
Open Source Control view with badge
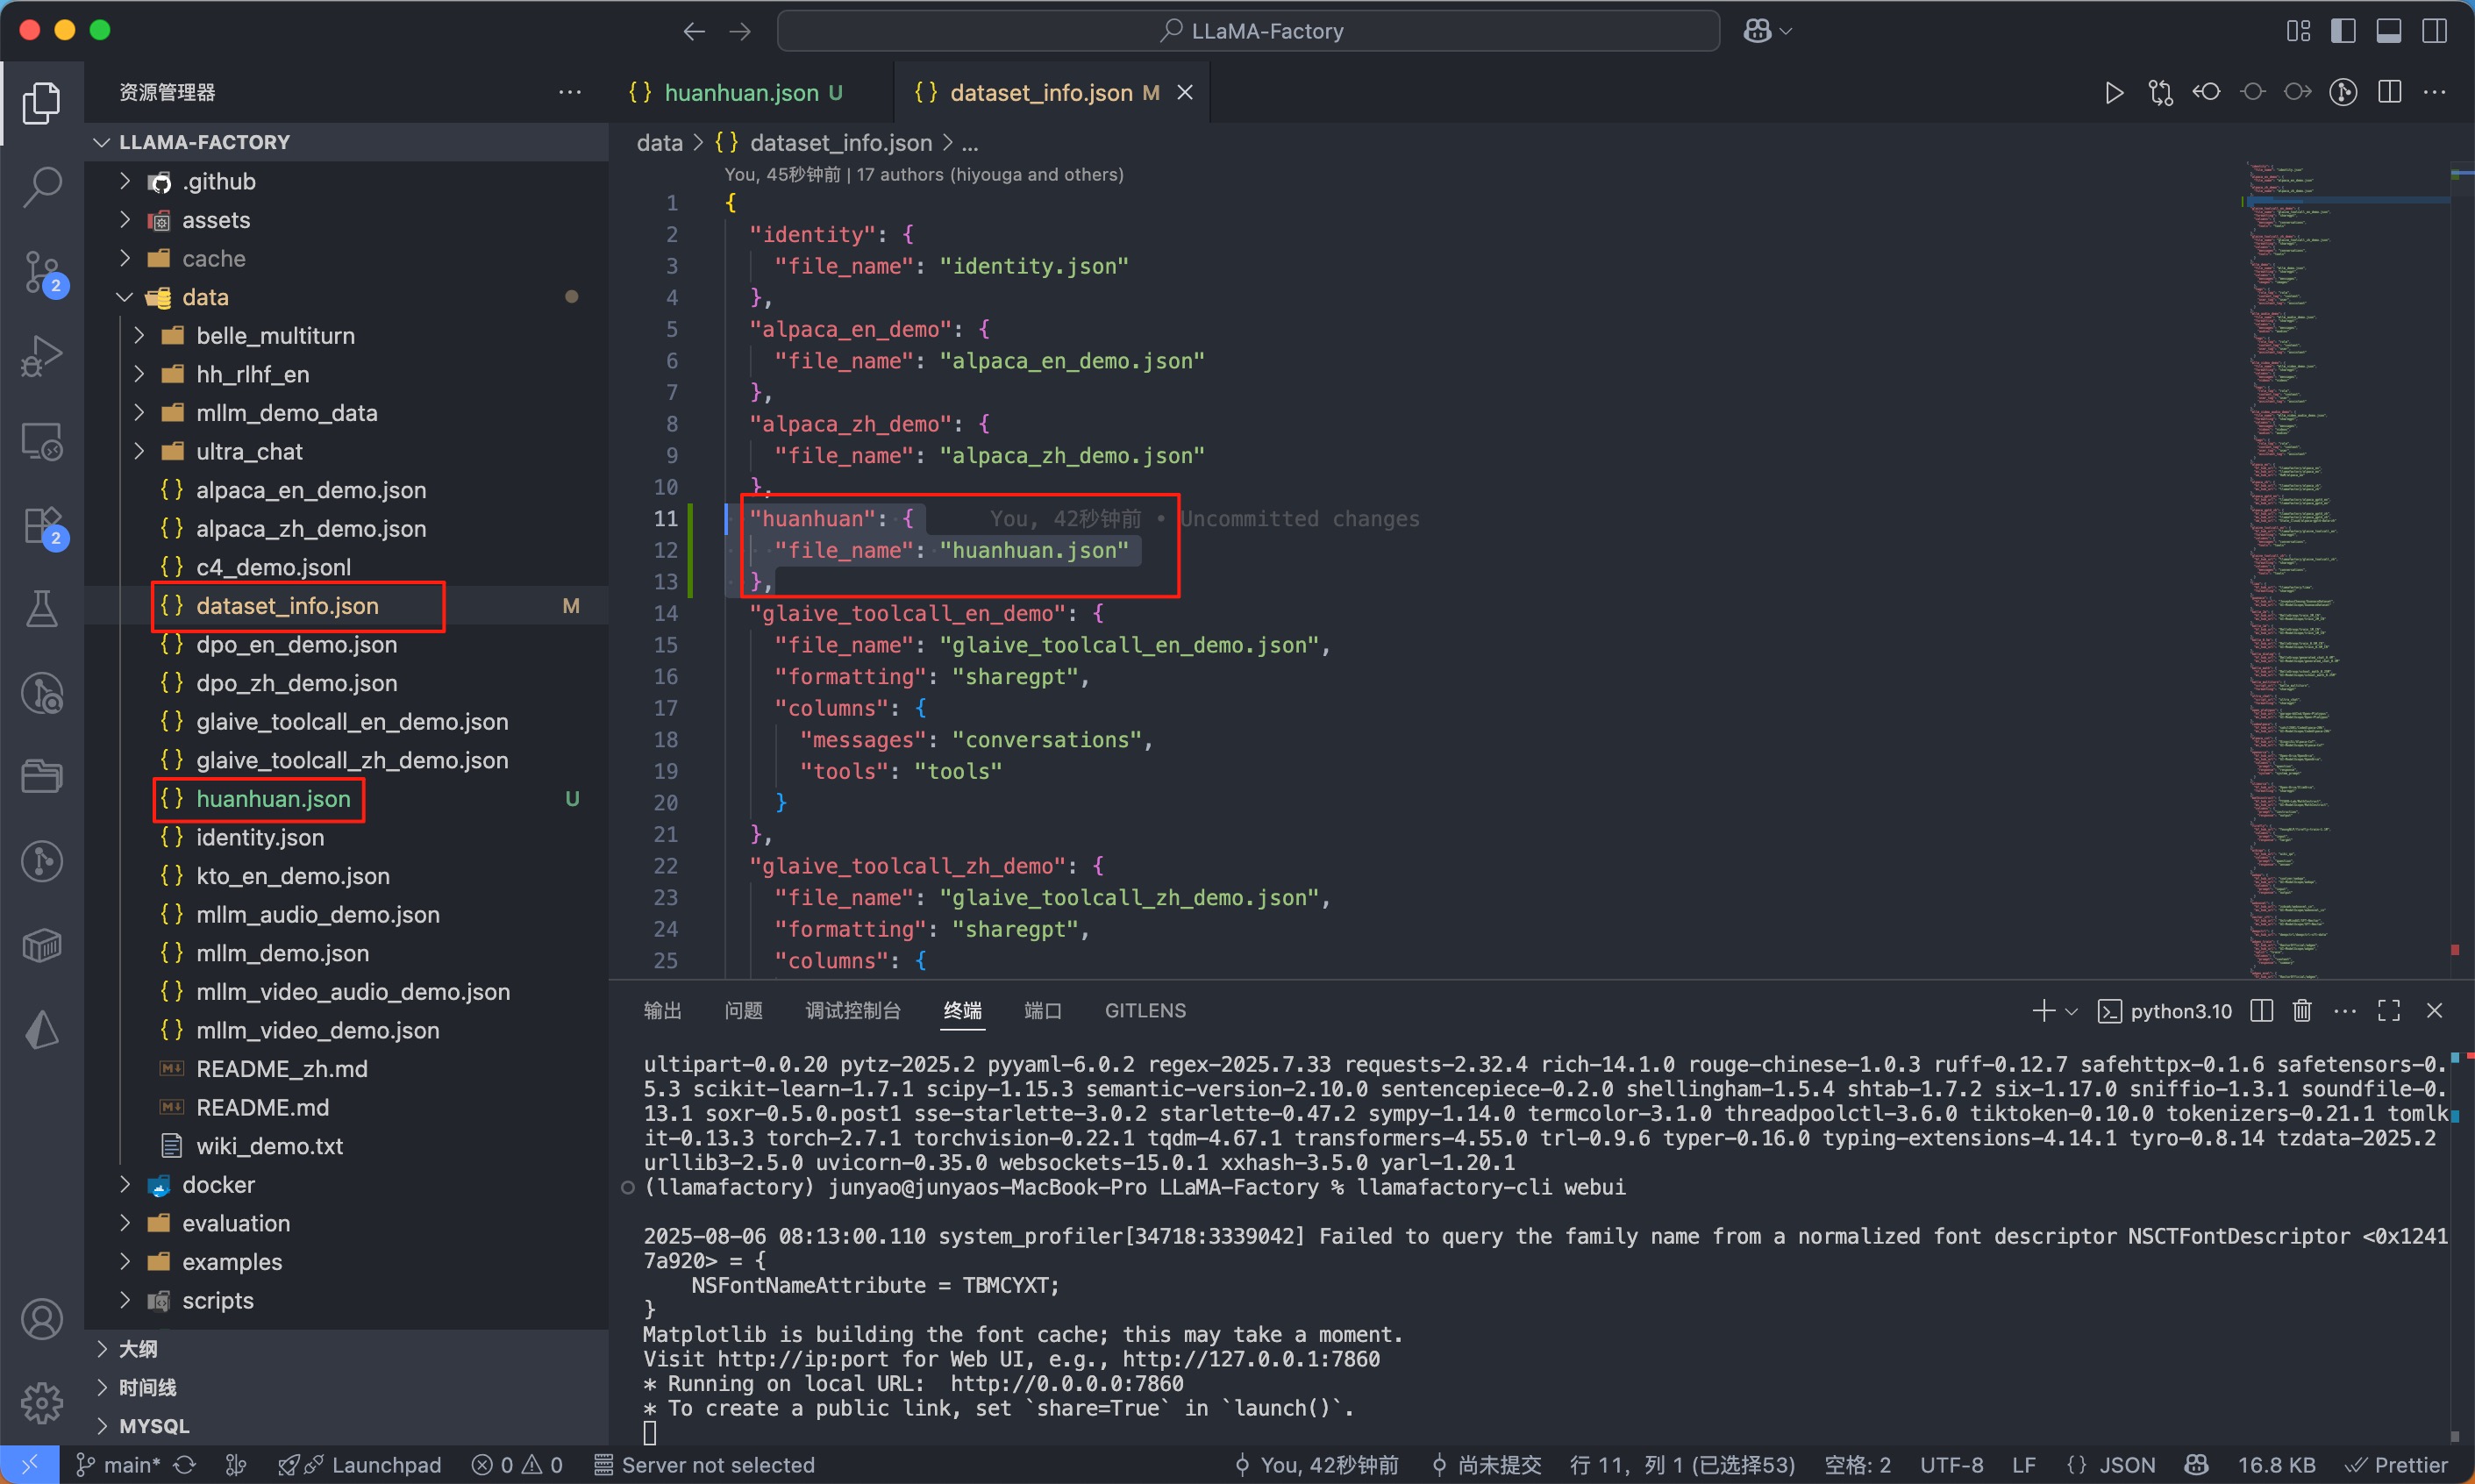[43, 272]
